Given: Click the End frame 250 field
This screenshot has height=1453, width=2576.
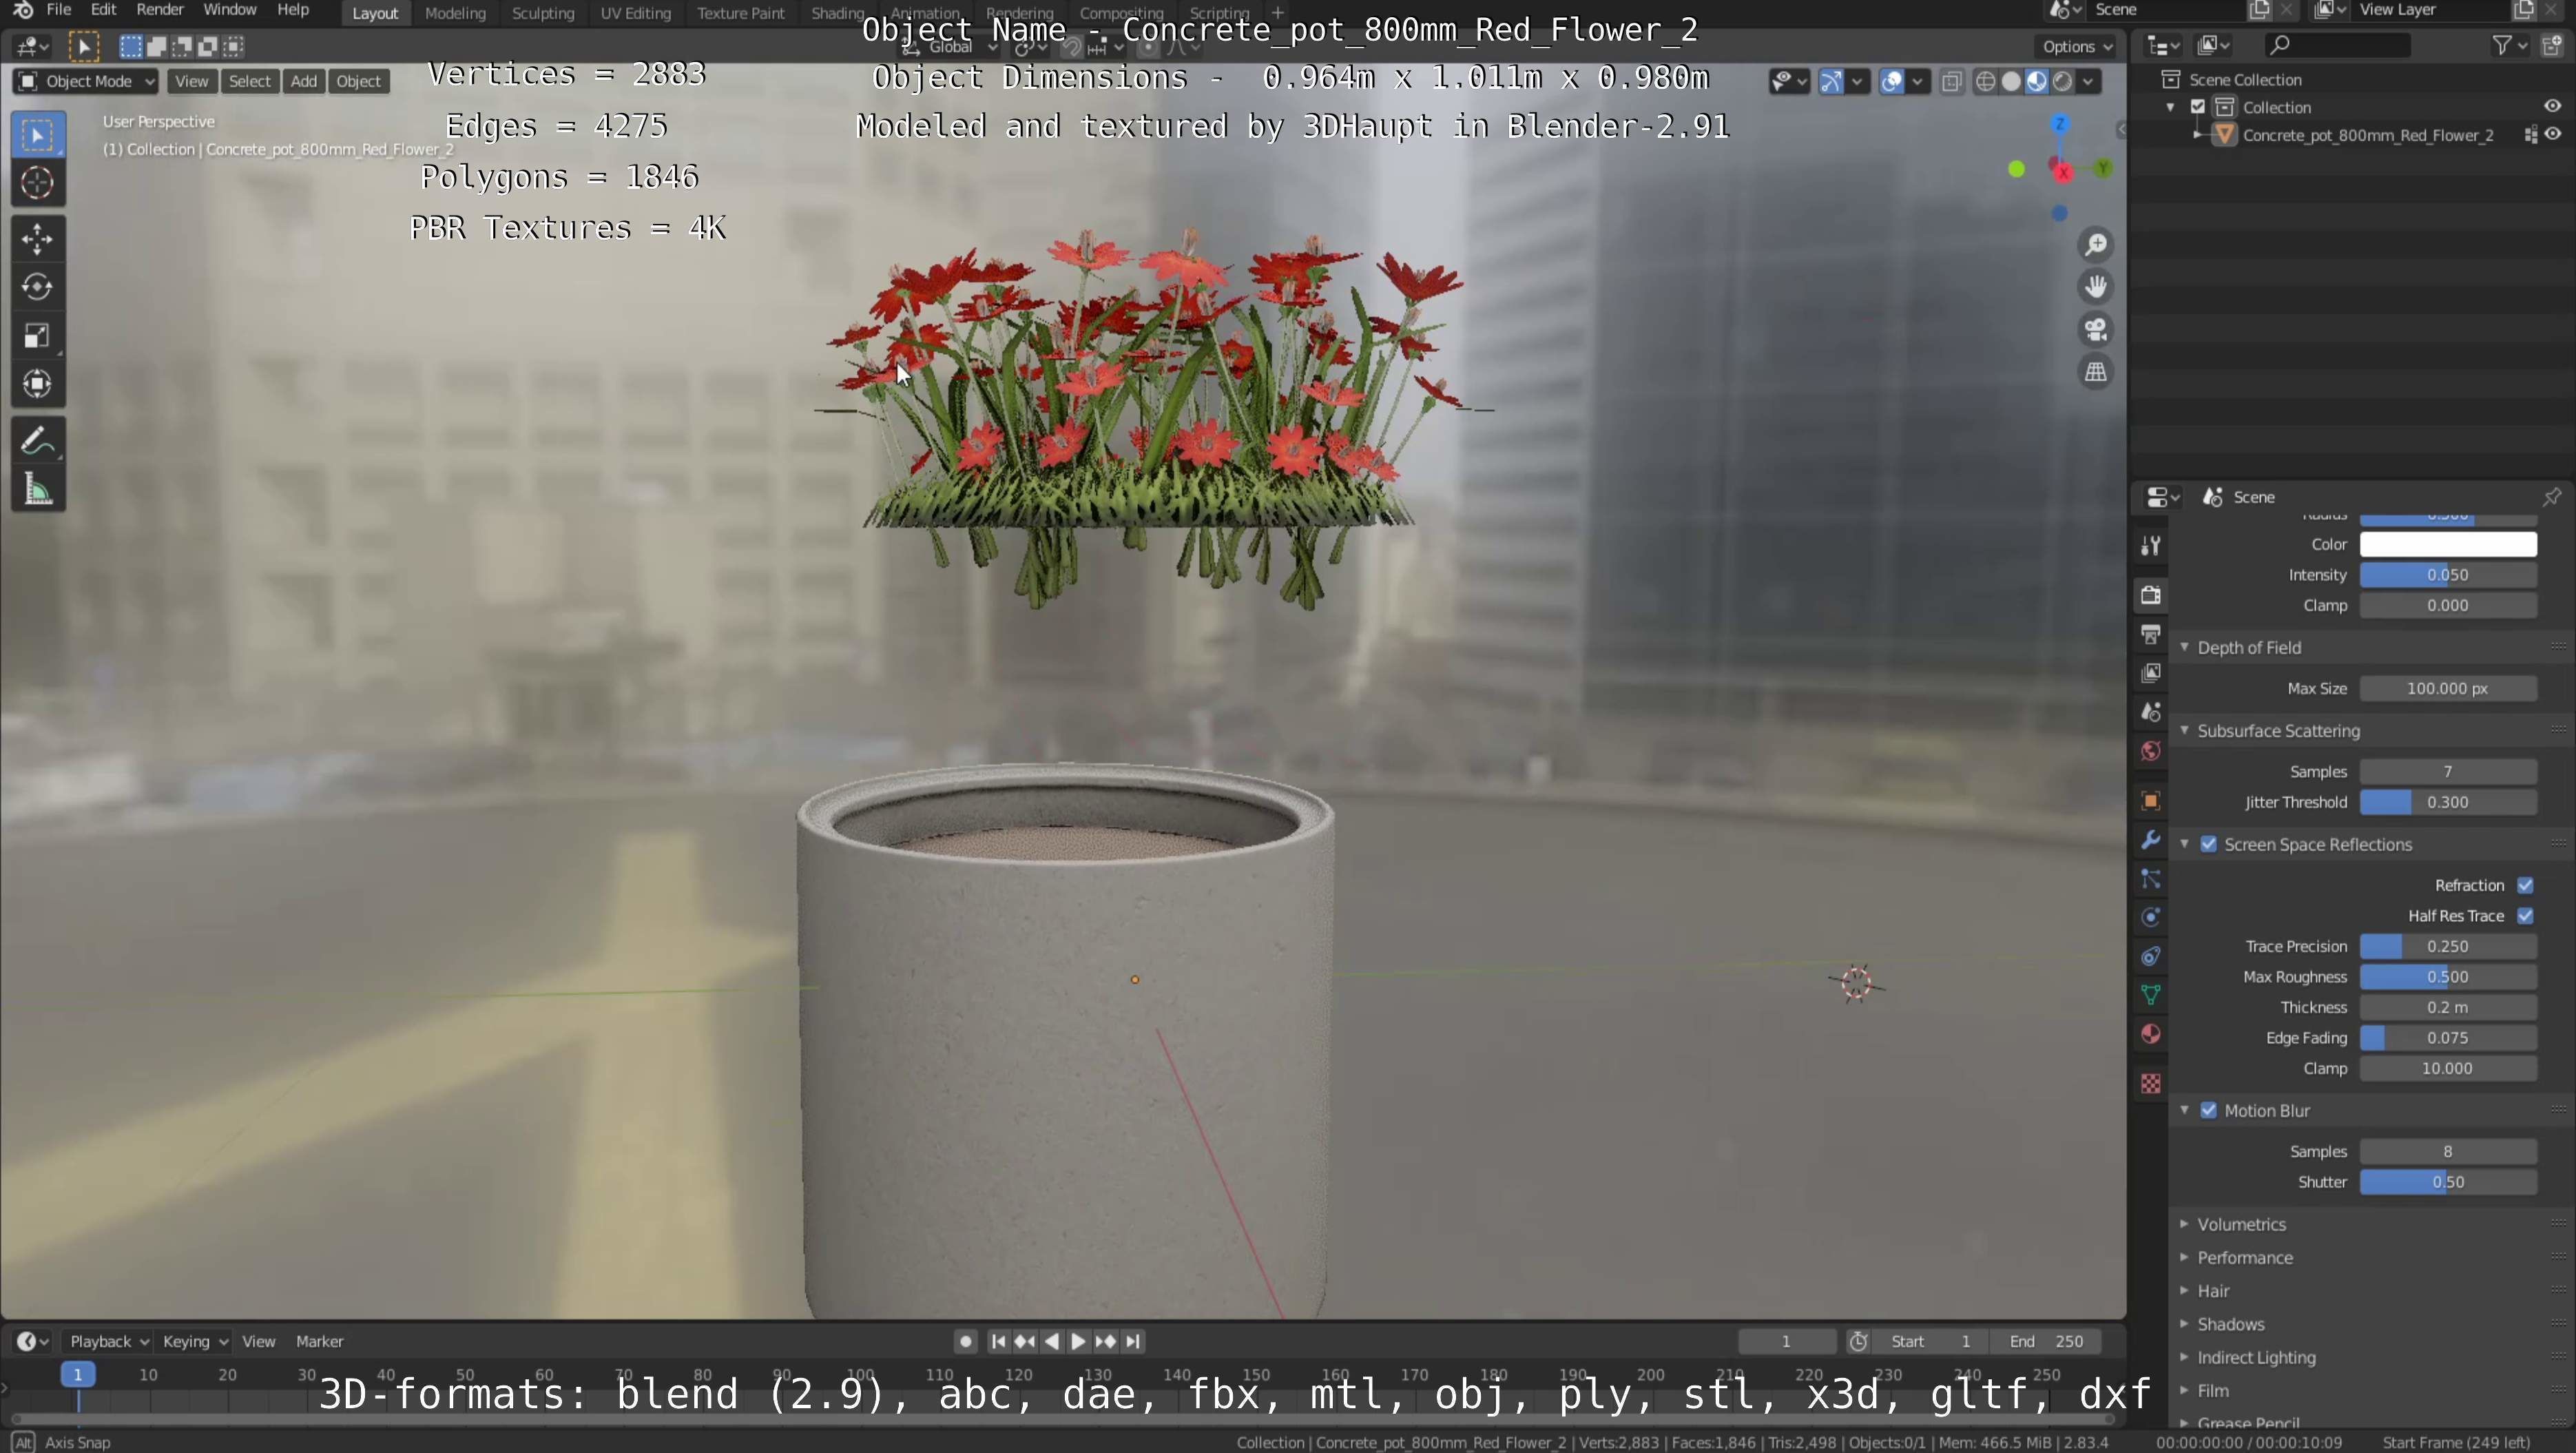Looking at the screenshot, I should click(2046, 1341).
